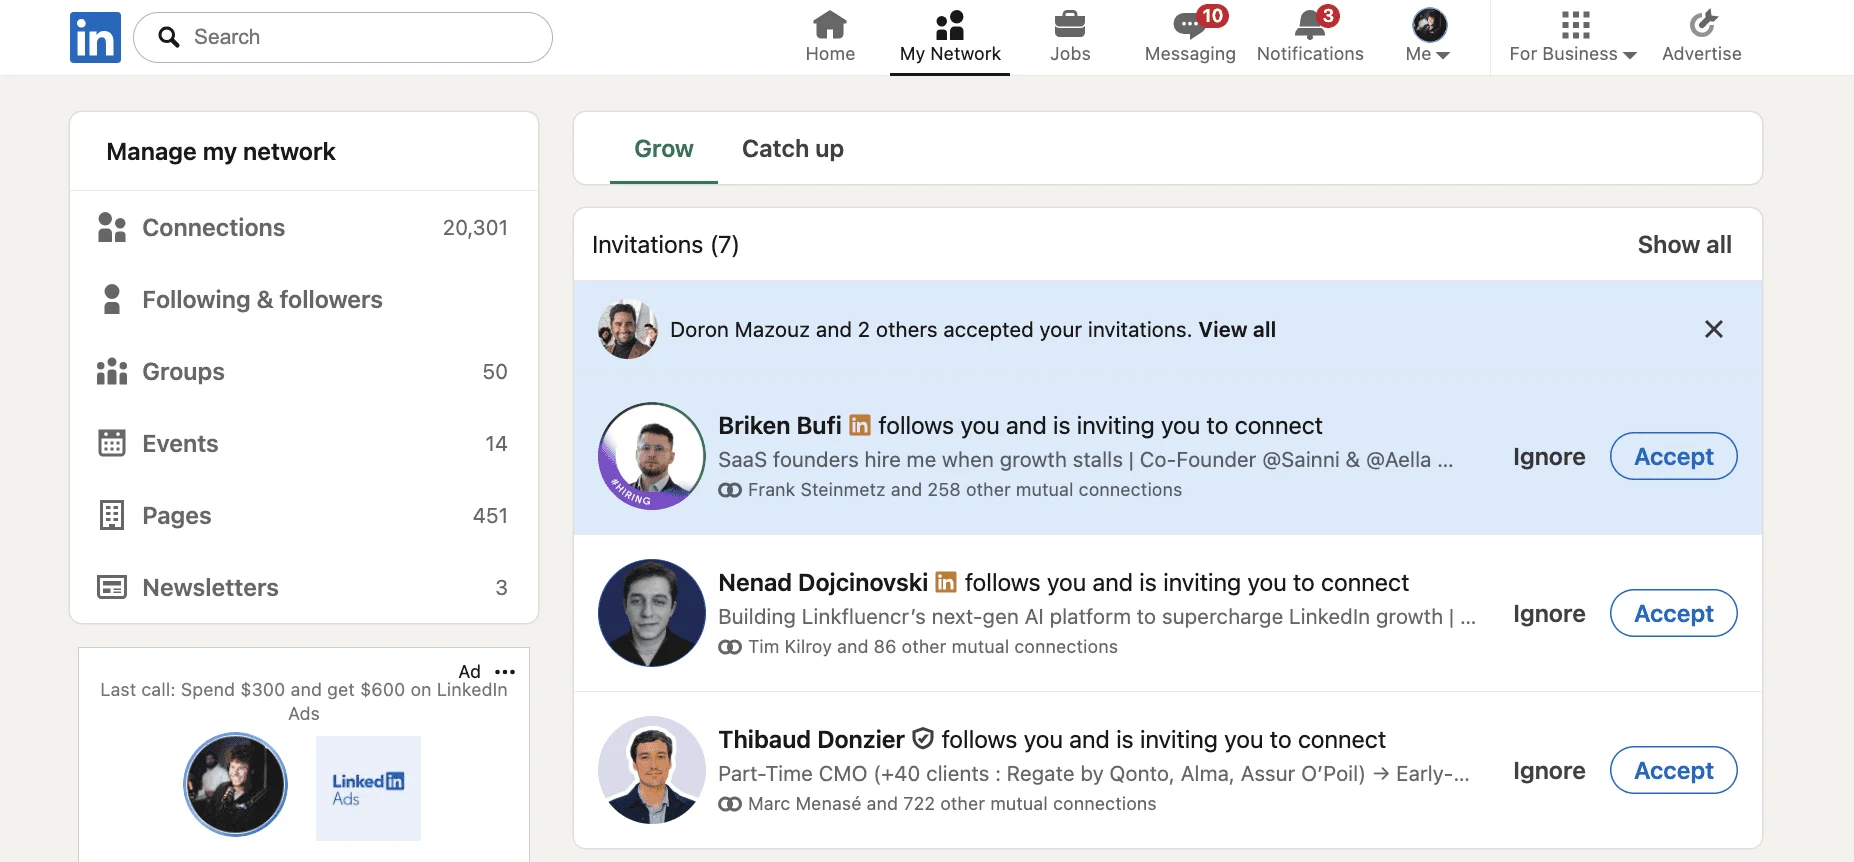Click the Advertise icon

click(x=1701, y=25)
